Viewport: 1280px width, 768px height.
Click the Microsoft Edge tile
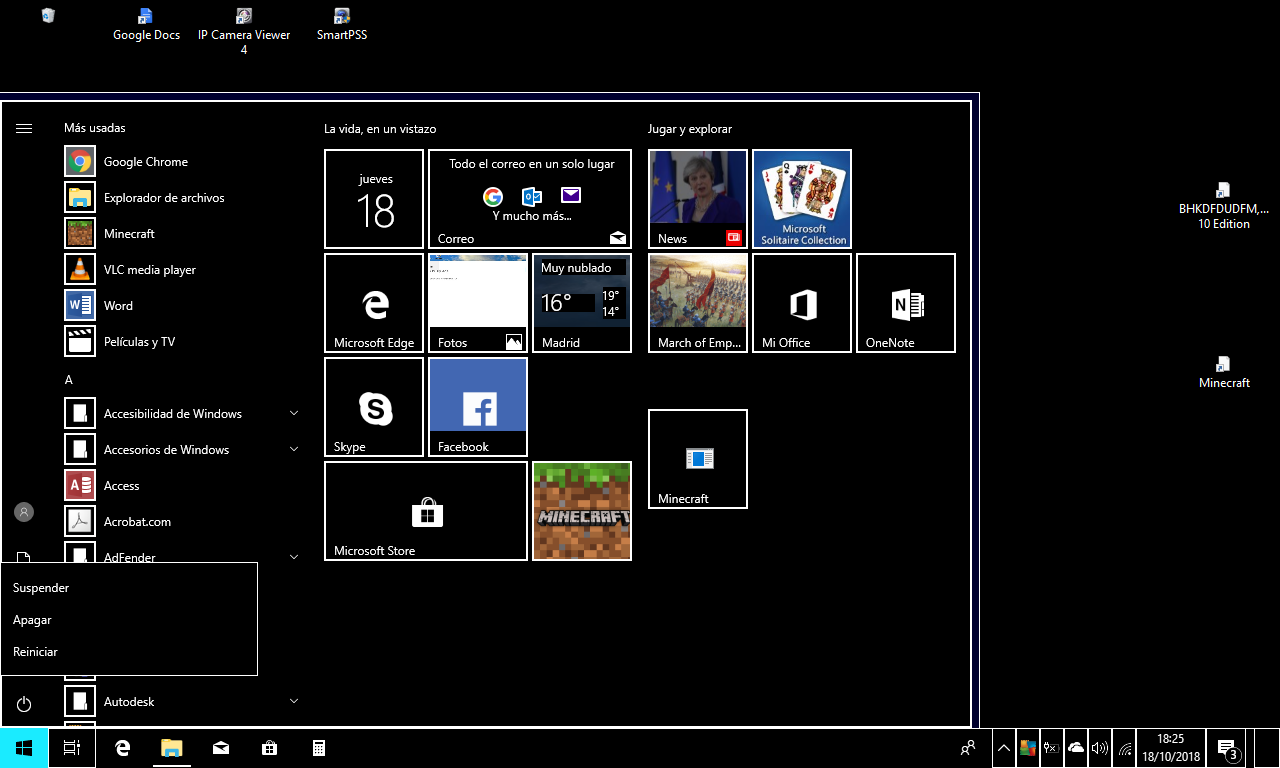click(x=374, y=303)
